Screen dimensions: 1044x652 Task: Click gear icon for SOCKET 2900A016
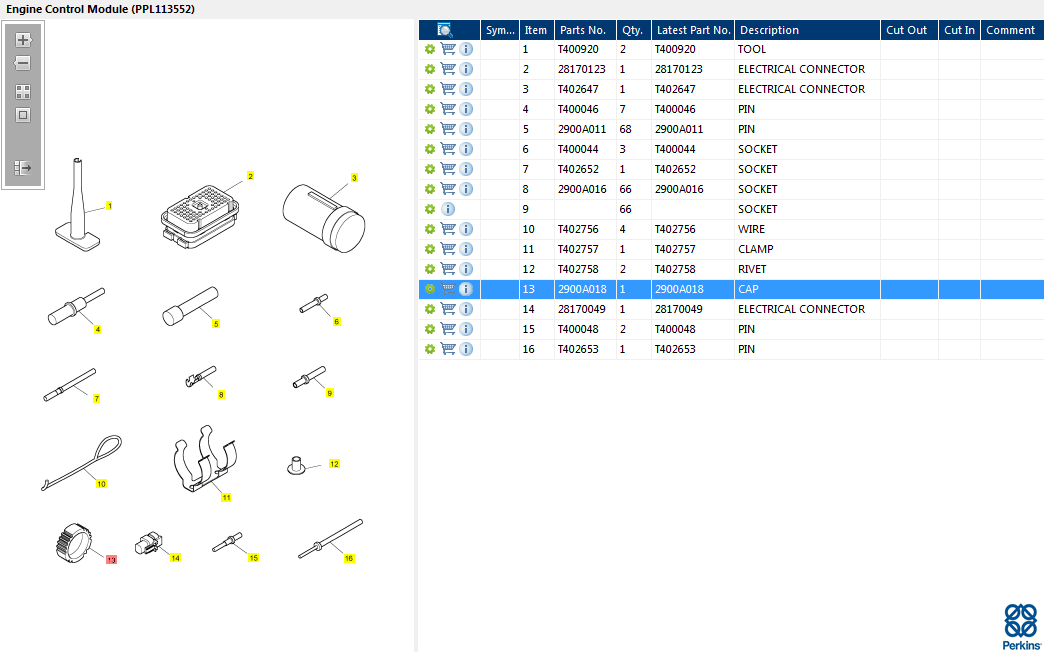pos(430,189)
